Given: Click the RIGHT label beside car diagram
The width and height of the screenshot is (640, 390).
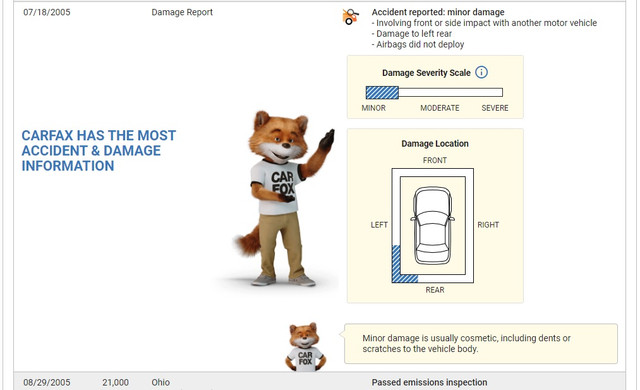Looking at the screenshot, I should tap(488, 225).
